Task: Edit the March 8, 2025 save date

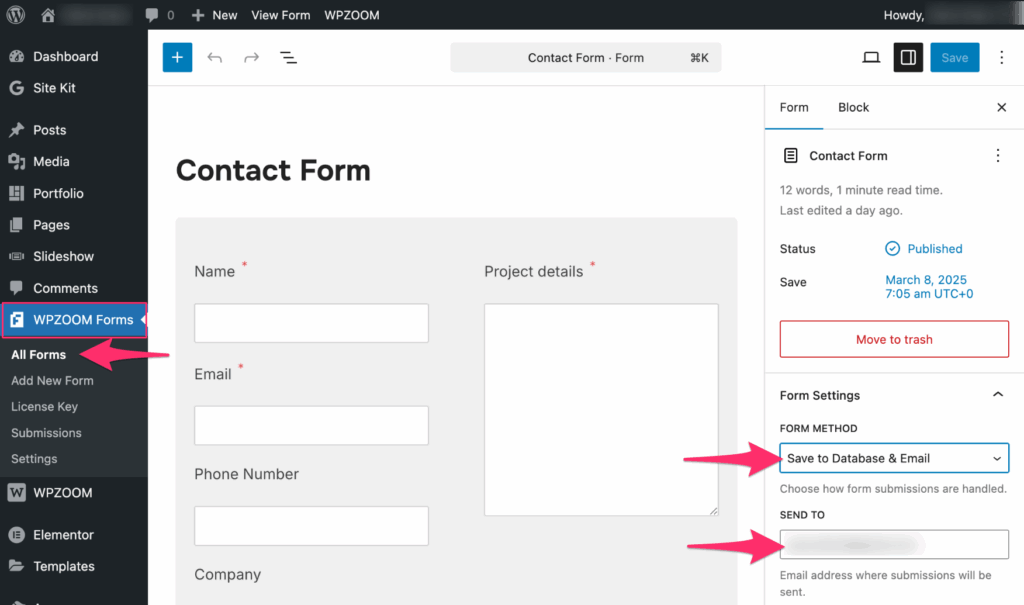Action: tap(929, 287)
